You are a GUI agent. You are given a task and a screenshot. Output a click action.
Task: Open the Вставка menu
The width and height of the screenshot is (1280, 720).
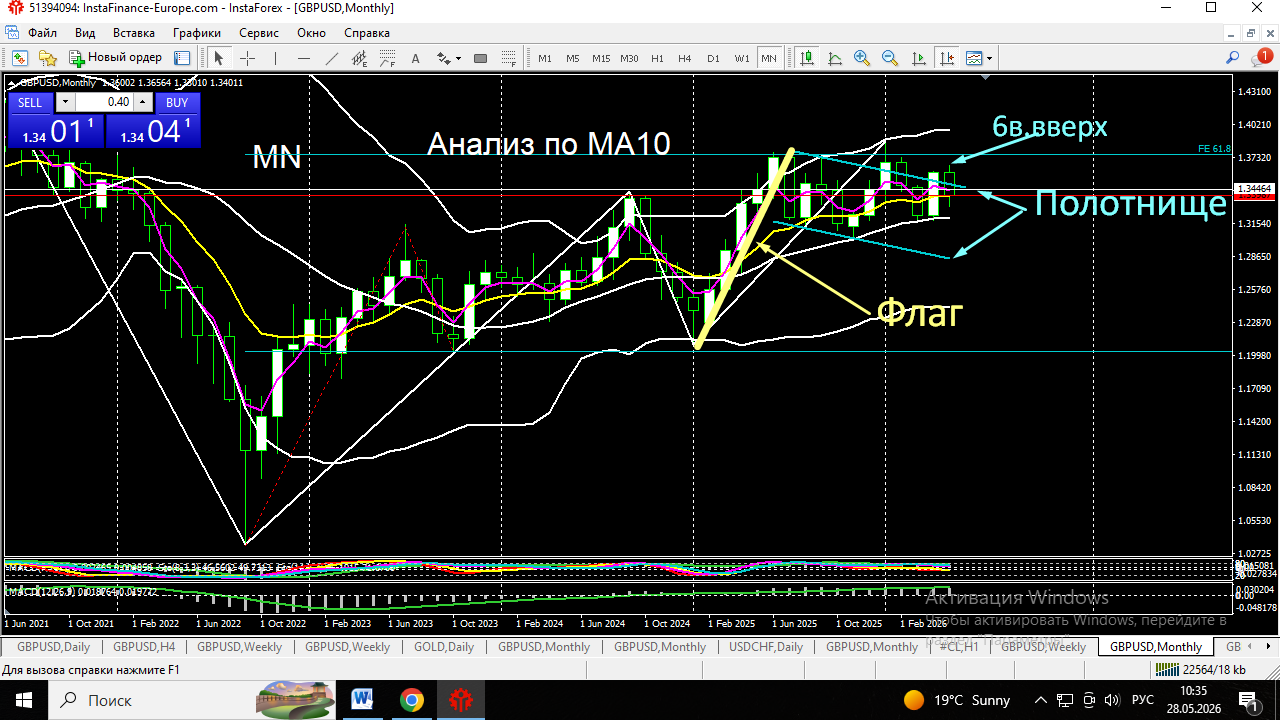[x=133, y=33]
